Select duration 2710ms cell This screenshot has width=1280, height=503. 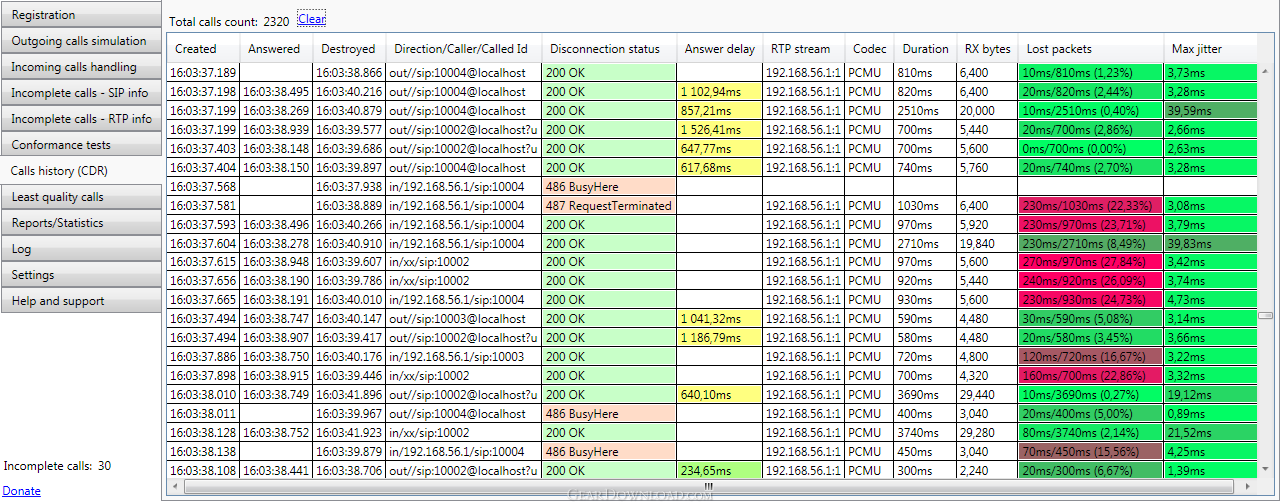925,243
